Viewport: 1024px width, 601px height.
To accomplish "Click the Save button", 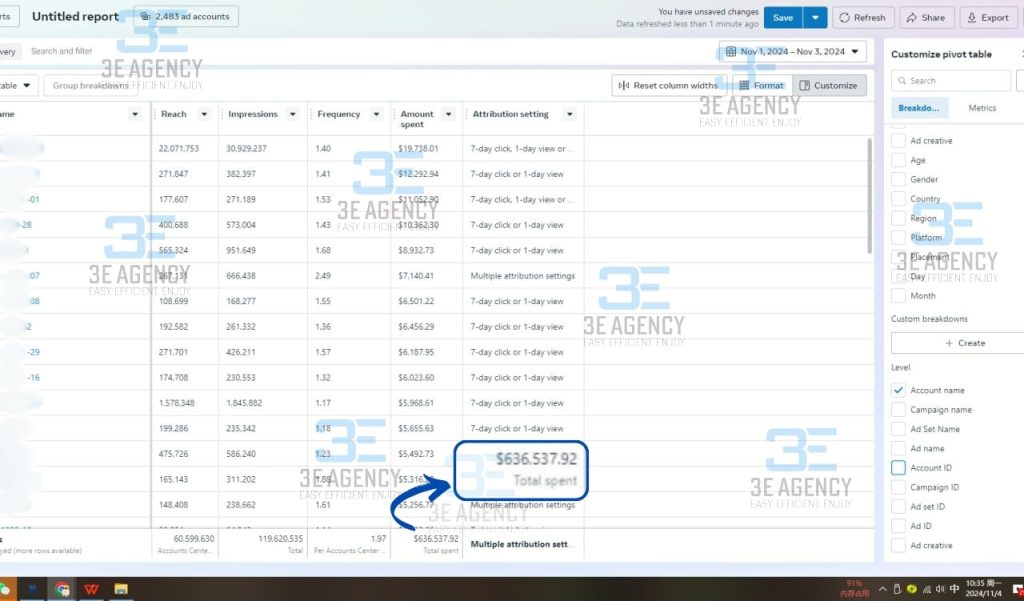I will 783,18.
